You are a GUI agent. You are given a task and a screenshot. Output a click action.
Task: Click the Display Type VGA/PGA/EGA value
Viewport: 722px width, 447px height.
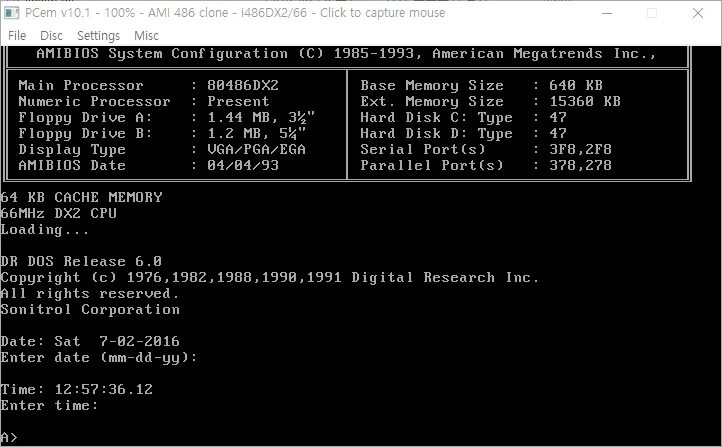pyautogui.click(x=256, y=149)
